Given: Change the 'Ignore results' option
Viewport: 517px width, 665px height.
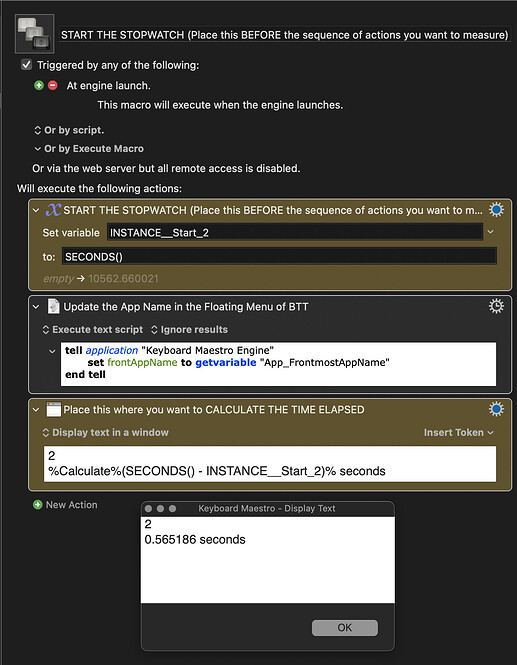Looking at the screenshot, I should pos(190,330).
